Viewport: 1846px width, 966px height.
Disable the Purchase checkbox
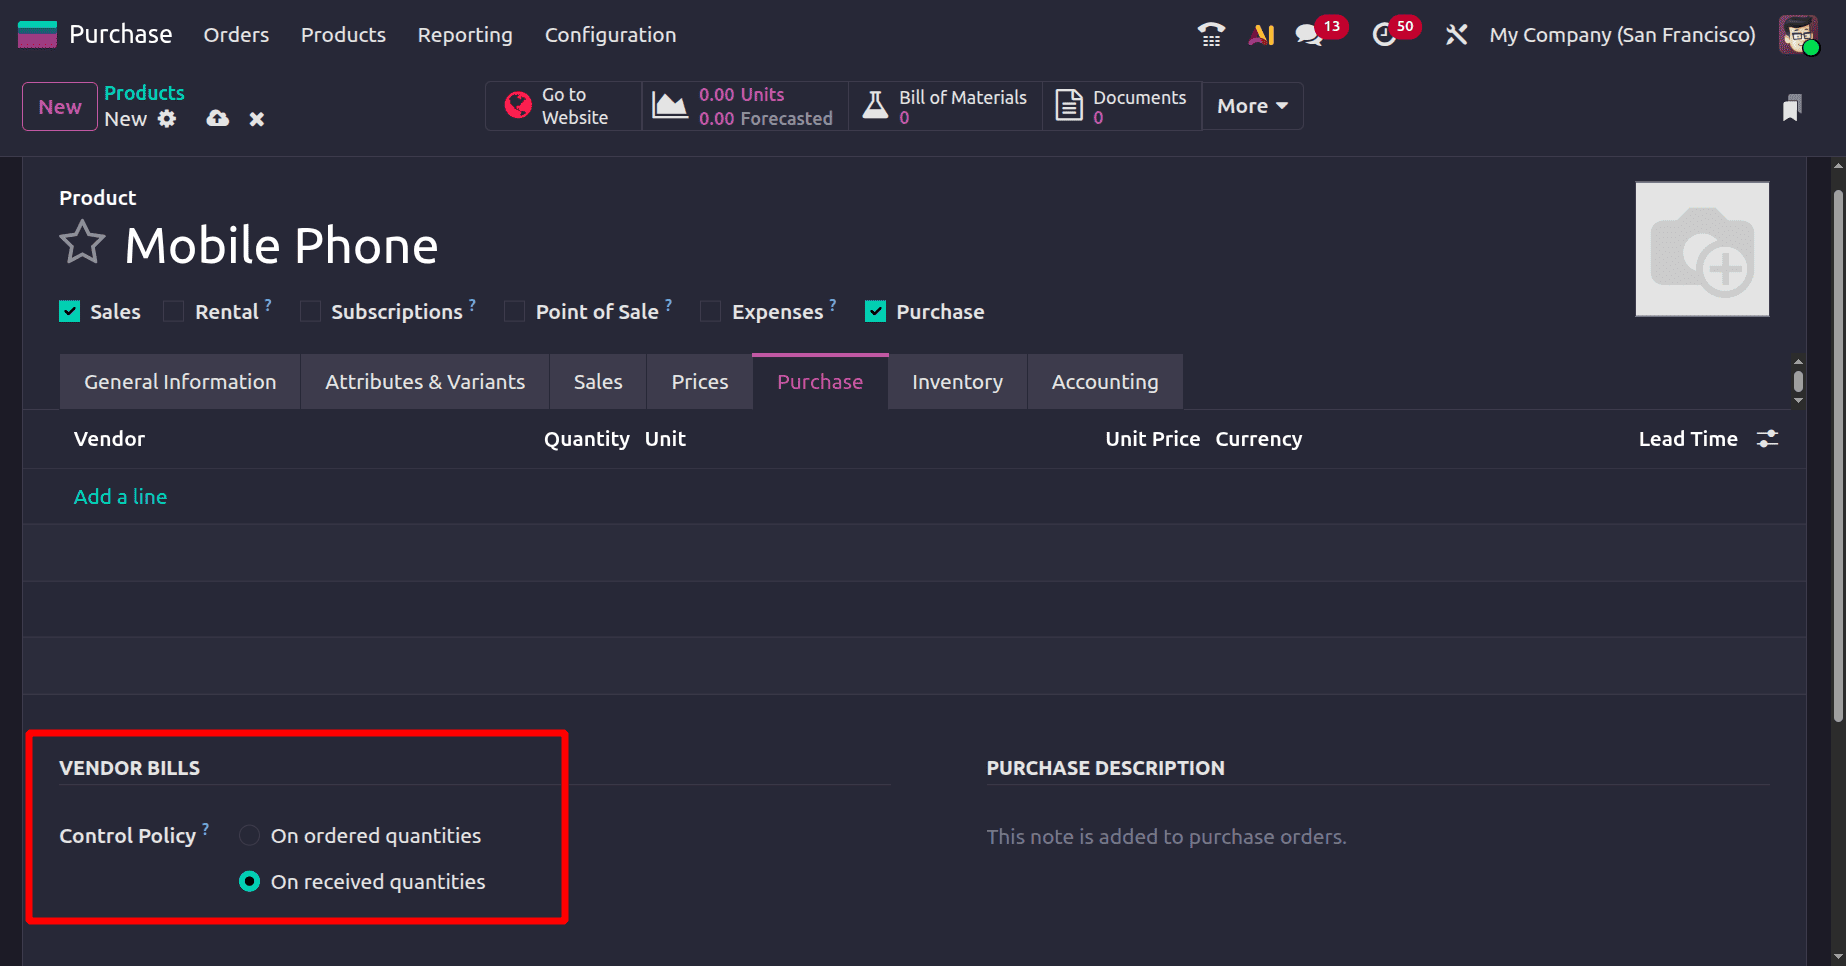click(x=875, y=311)
